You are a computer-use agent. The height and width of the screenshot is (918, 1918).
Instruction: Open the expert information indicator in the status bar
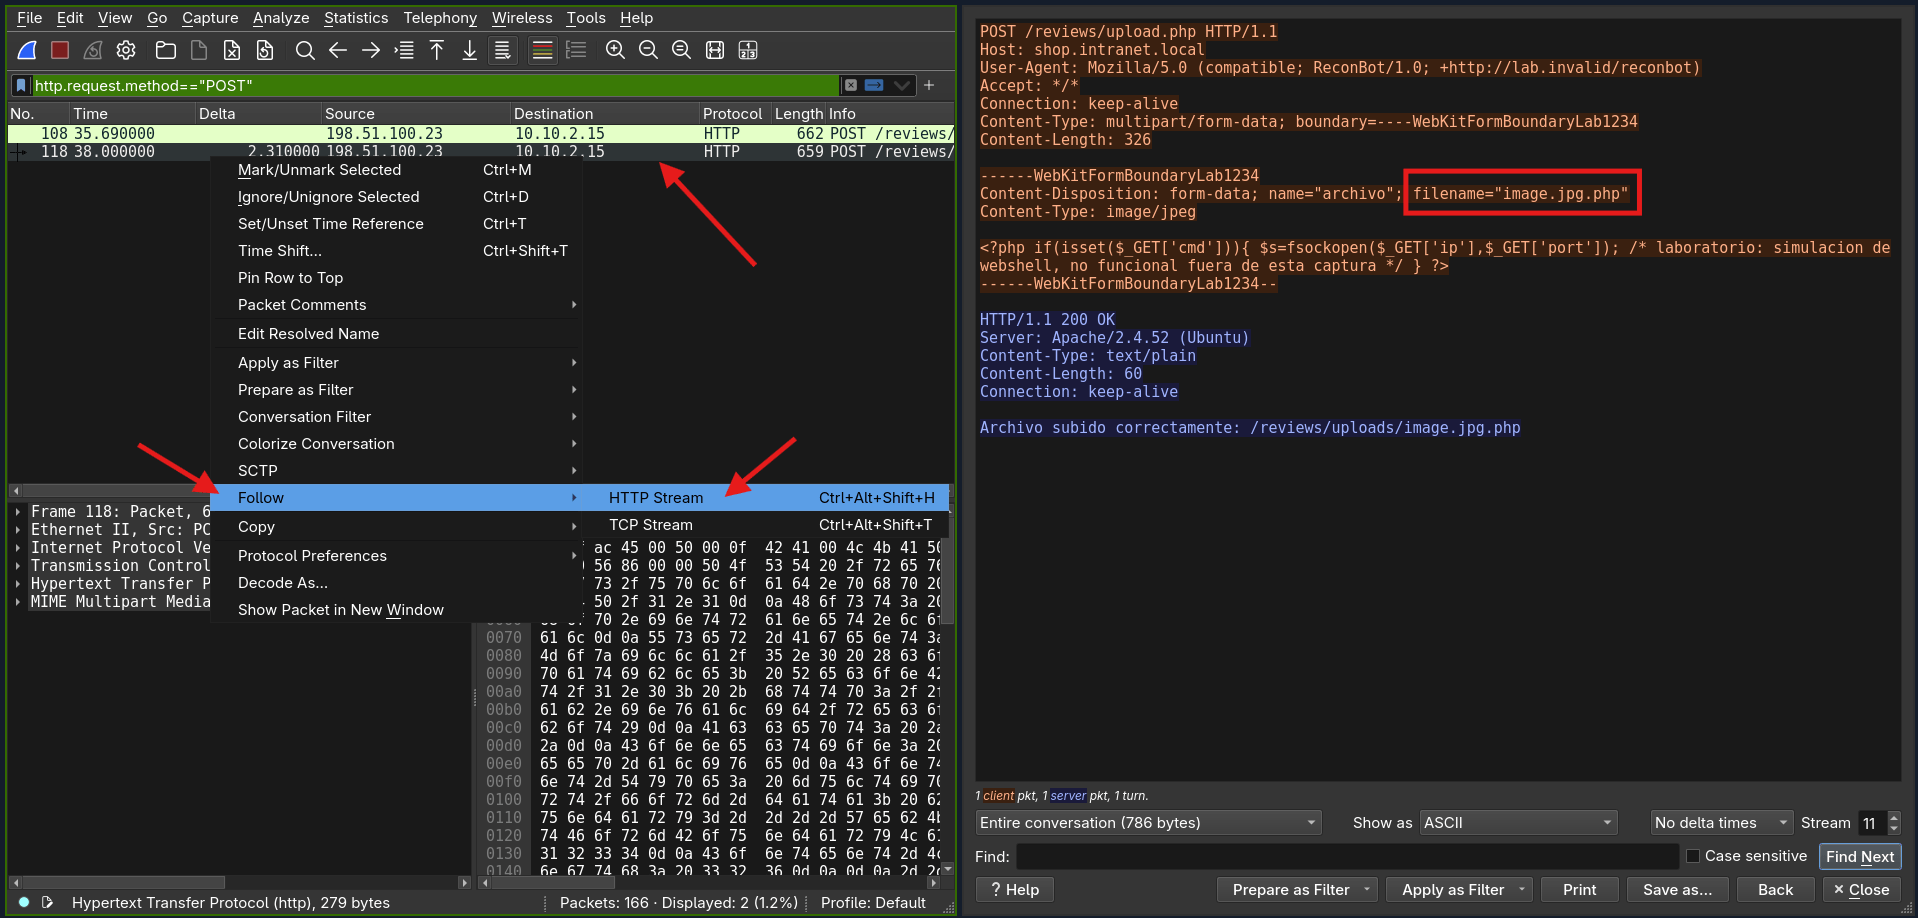coord(24,902)
